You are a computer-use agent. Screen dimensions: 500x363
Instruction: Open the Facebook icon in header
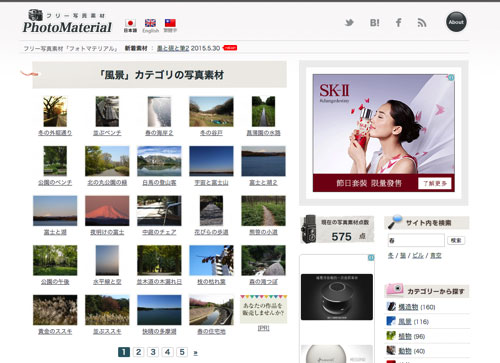(x=398, y=23)
